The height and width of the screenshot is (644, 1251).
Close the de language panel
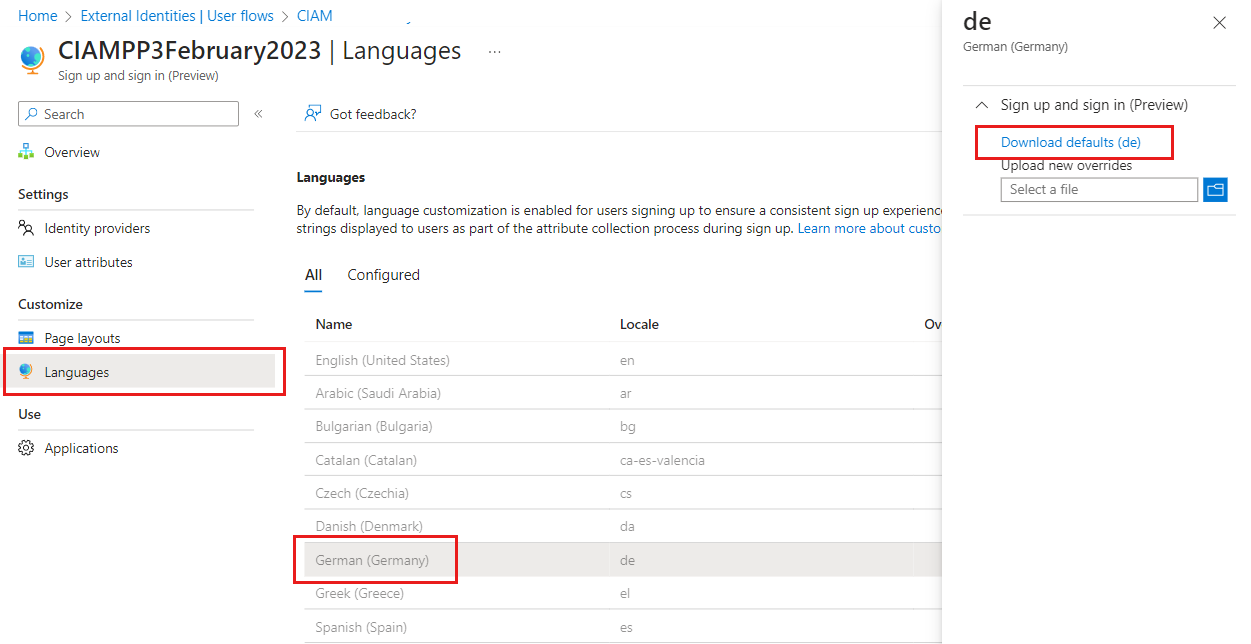click(1219, 23)
